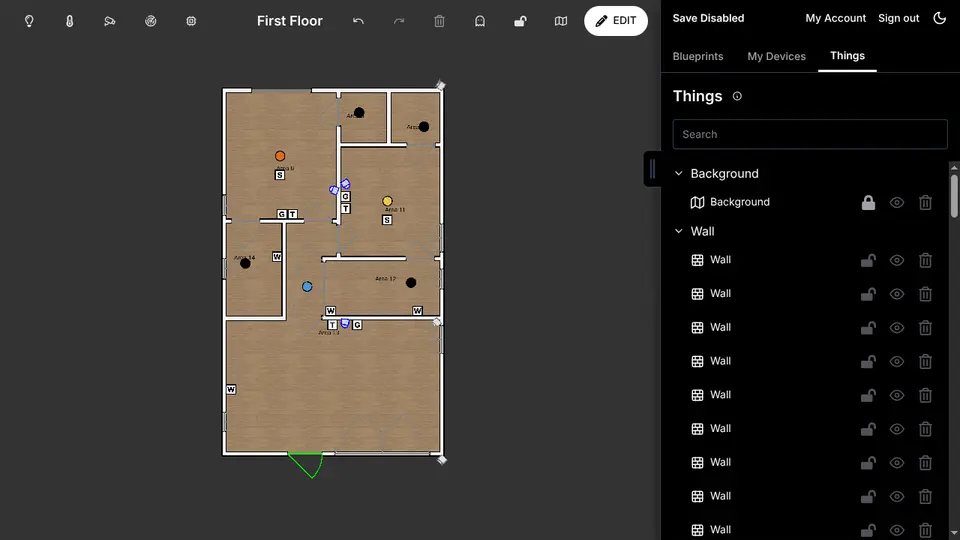Click the S marker below Area 11 label

coord(387,220)
